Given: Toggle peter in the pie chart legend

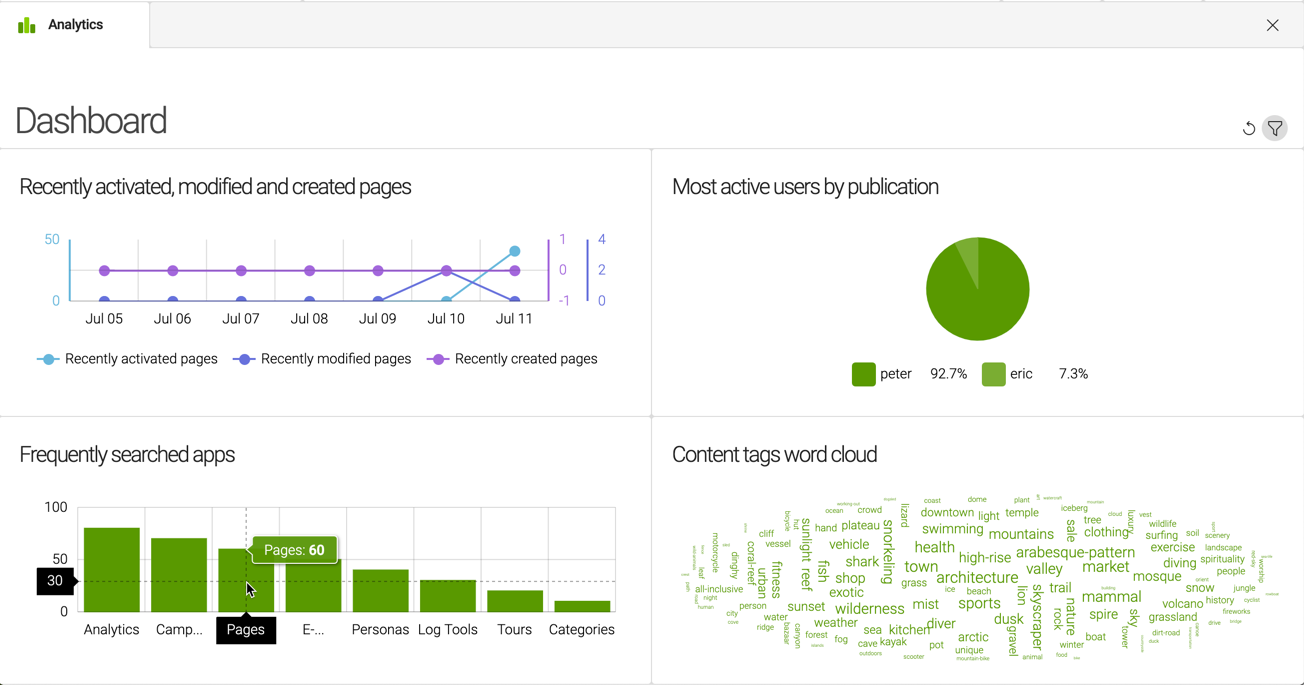Looking at the screenshot, I should point(880,373).
